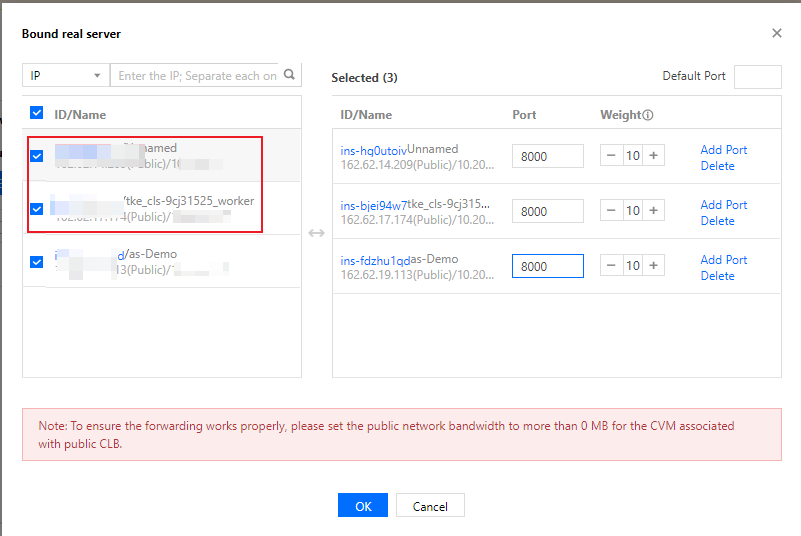Increase weight for ins-hq0utoiv server
Viewport: 801px width, 536px height.
(x=653, y=156)
